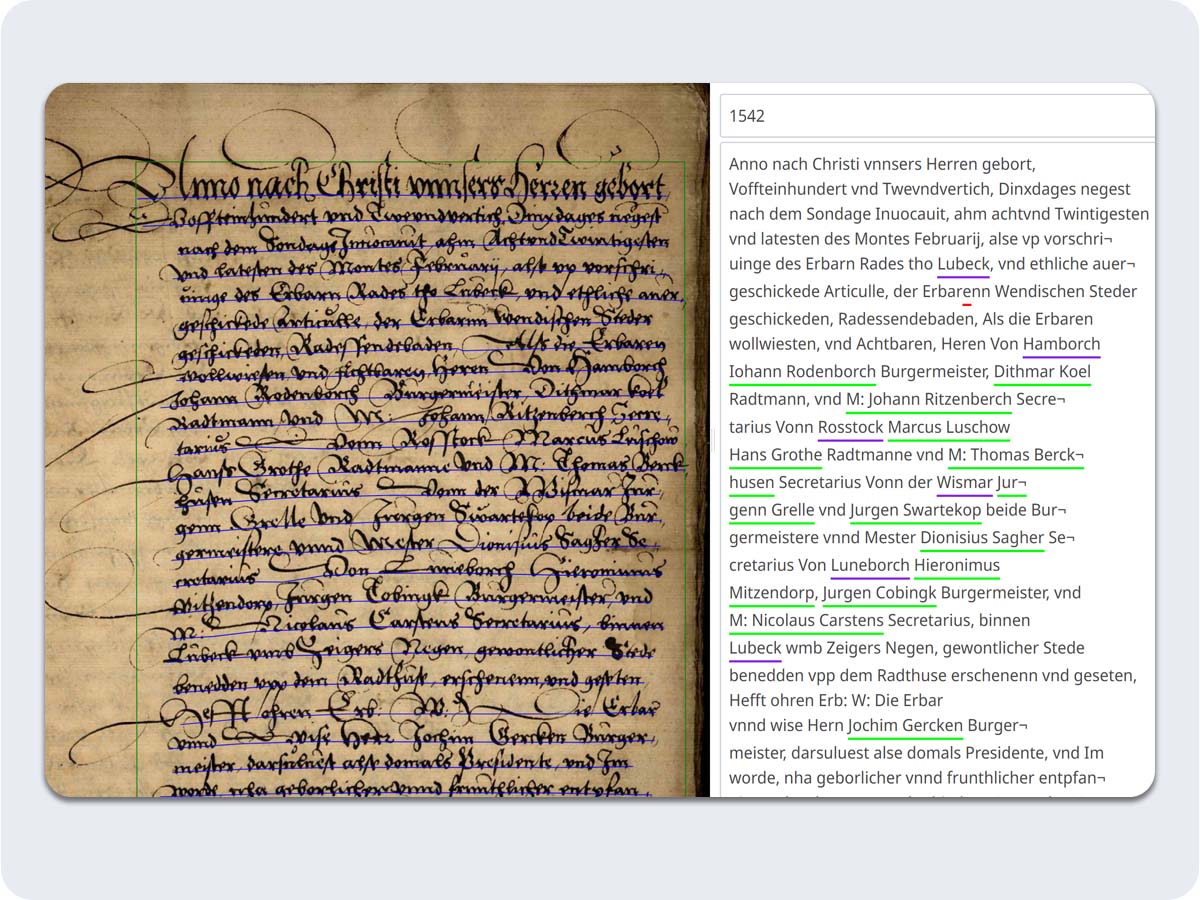The image size is (1200, 900).
Task: Select the place tag "Wismar"
Action: tap(964, 483)
